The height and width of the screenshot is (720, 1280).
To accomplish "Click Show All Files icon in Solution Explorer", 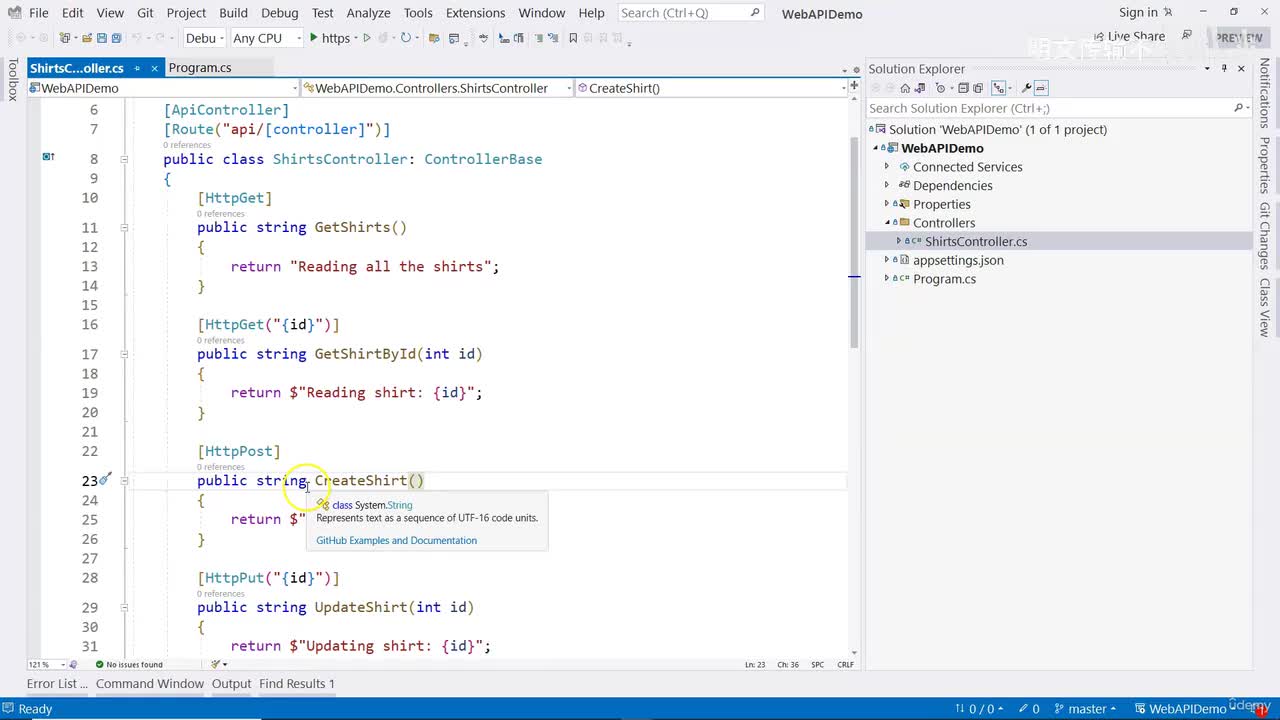I will tap(978, 88).
